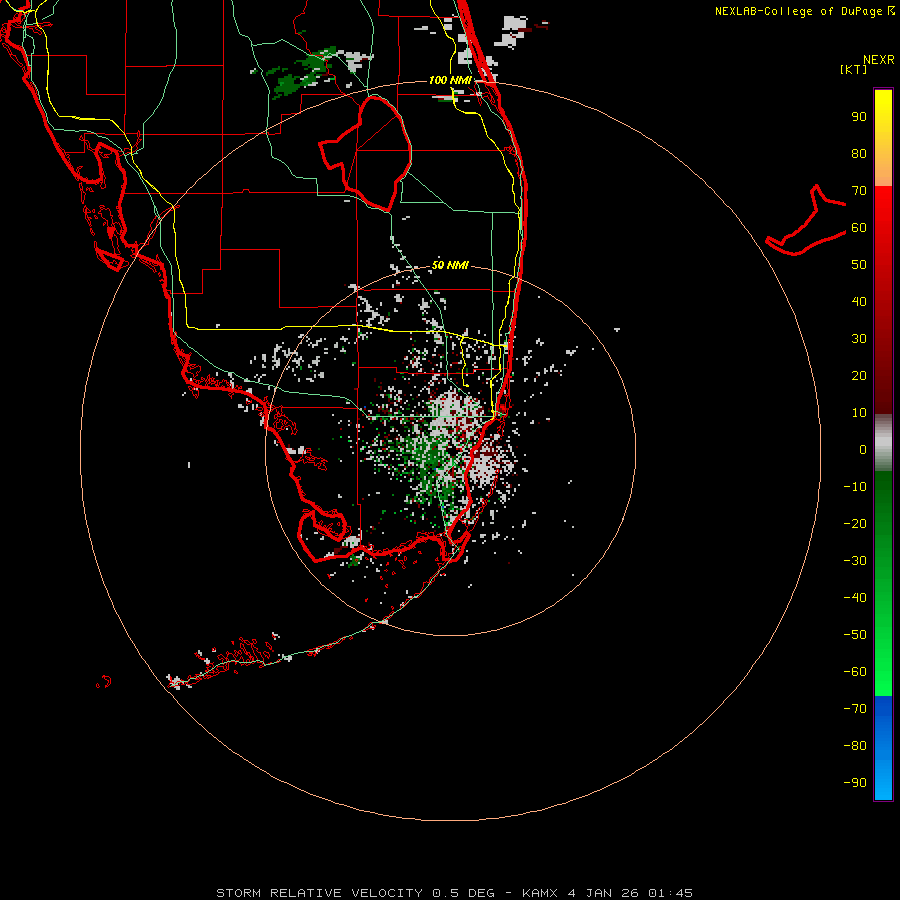
Task: Click the red island outline east of Florida
Action: pos(806,221)
